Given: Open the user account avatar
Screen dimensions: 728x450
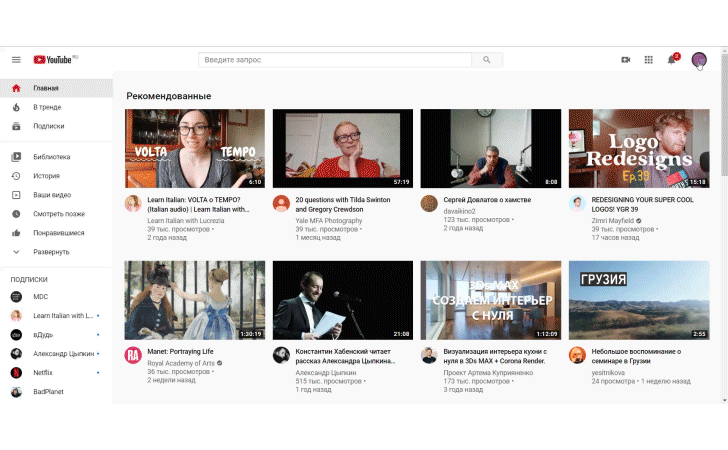Looking at the screenshot, I should coord(699,60).
